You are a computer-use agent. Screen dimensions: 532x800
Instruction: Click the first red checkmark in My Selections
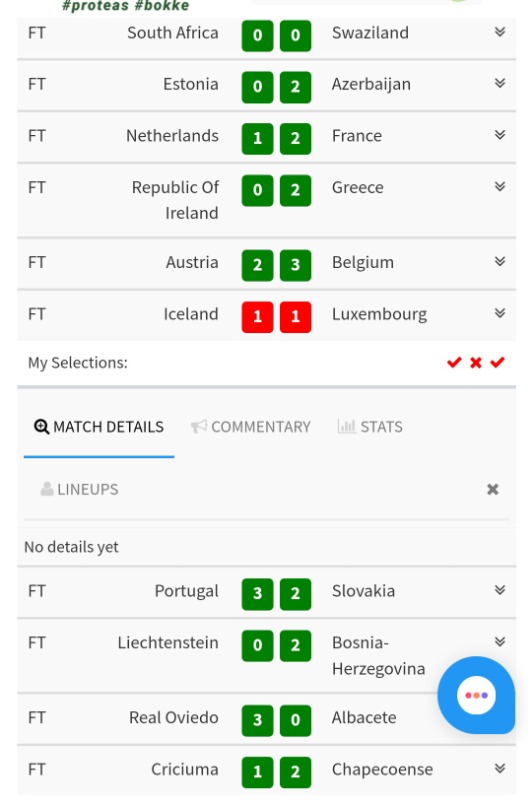454,362
